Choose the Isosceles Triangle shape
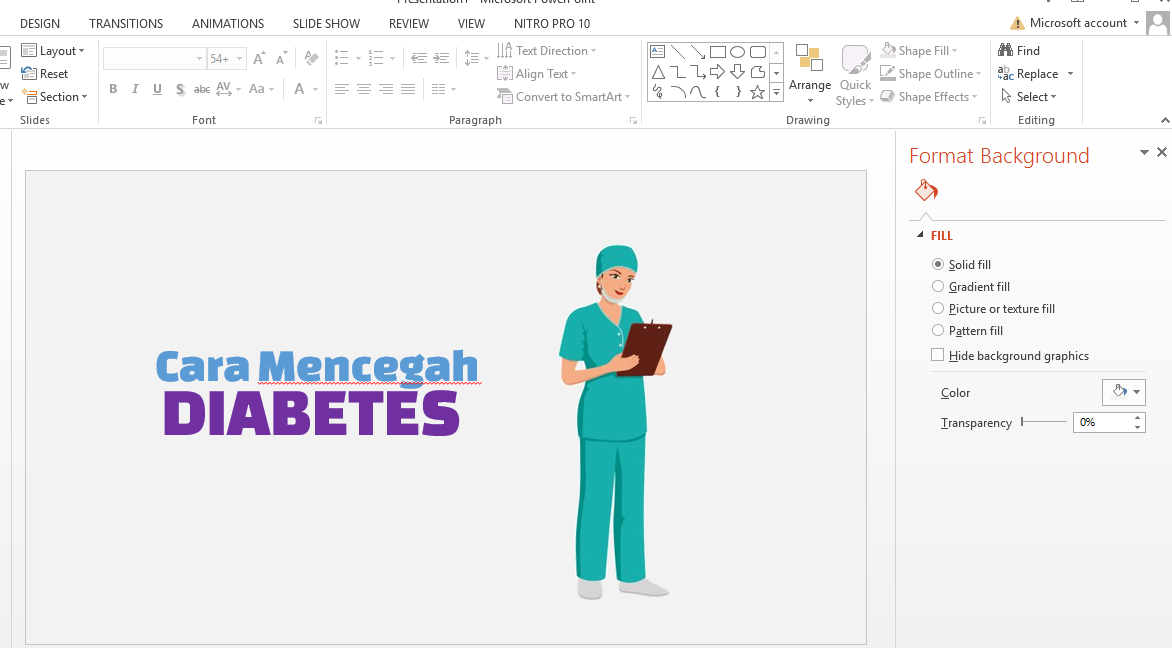This screenshot has width=1172, height=648. click(x=658, y=72)
